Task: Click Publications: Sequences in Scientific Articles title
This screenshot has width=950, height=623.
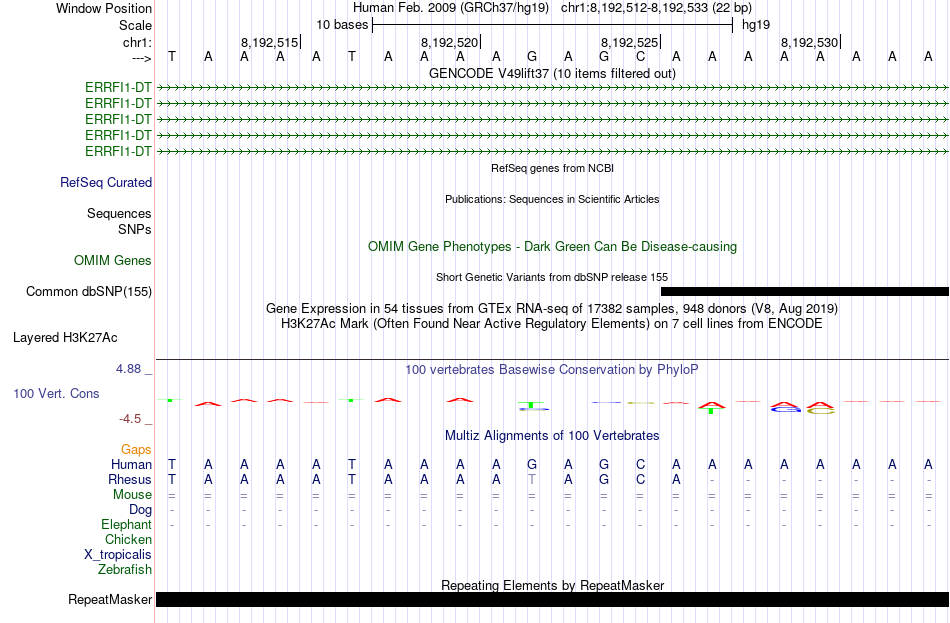Action: (553, 199)
